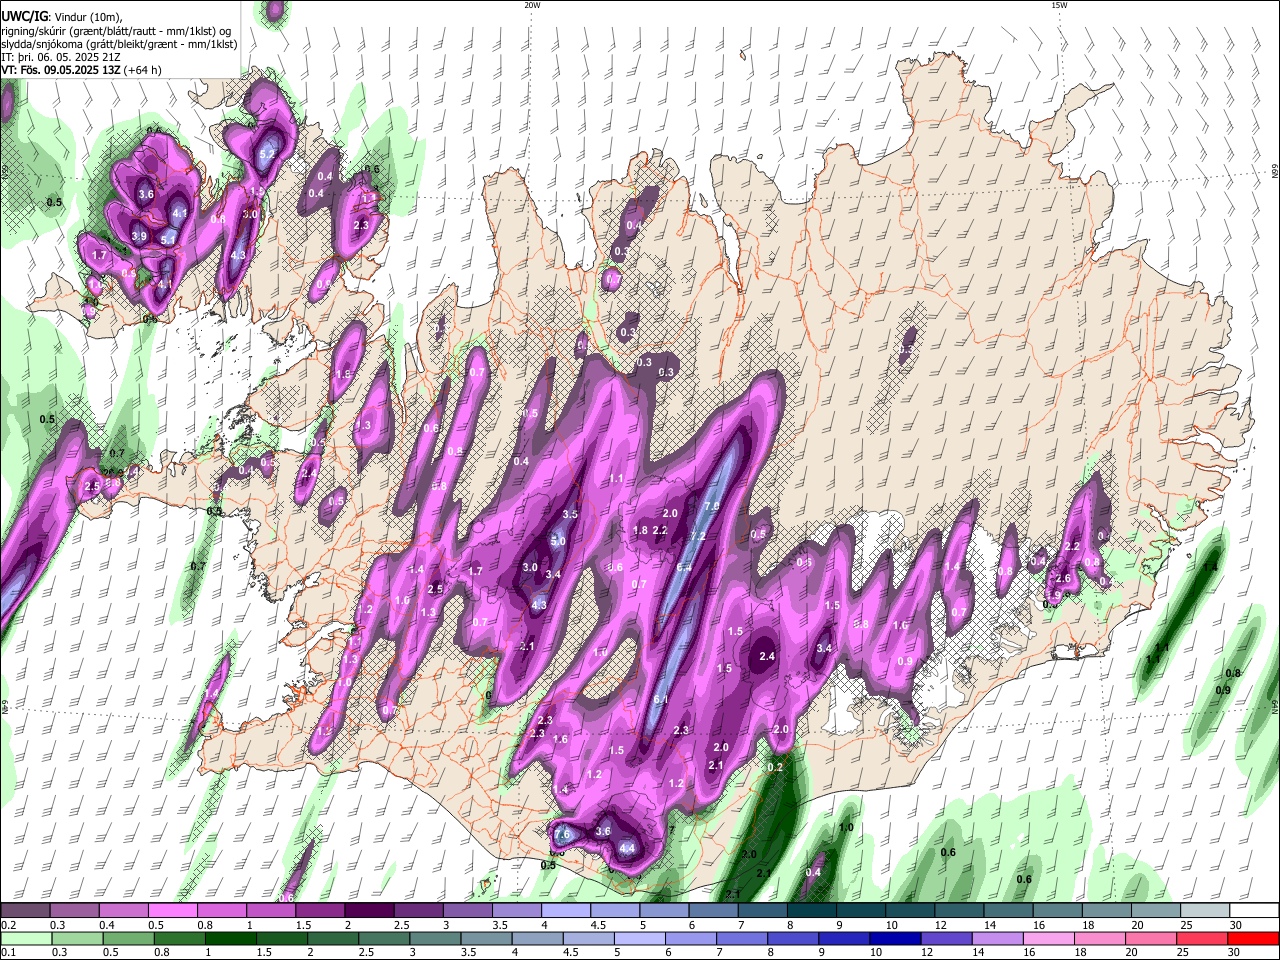The image size is (1280, 960).
Task: Click the lightest green lower swatch between 0.1 and 0.3
Action: coord(25,938)
